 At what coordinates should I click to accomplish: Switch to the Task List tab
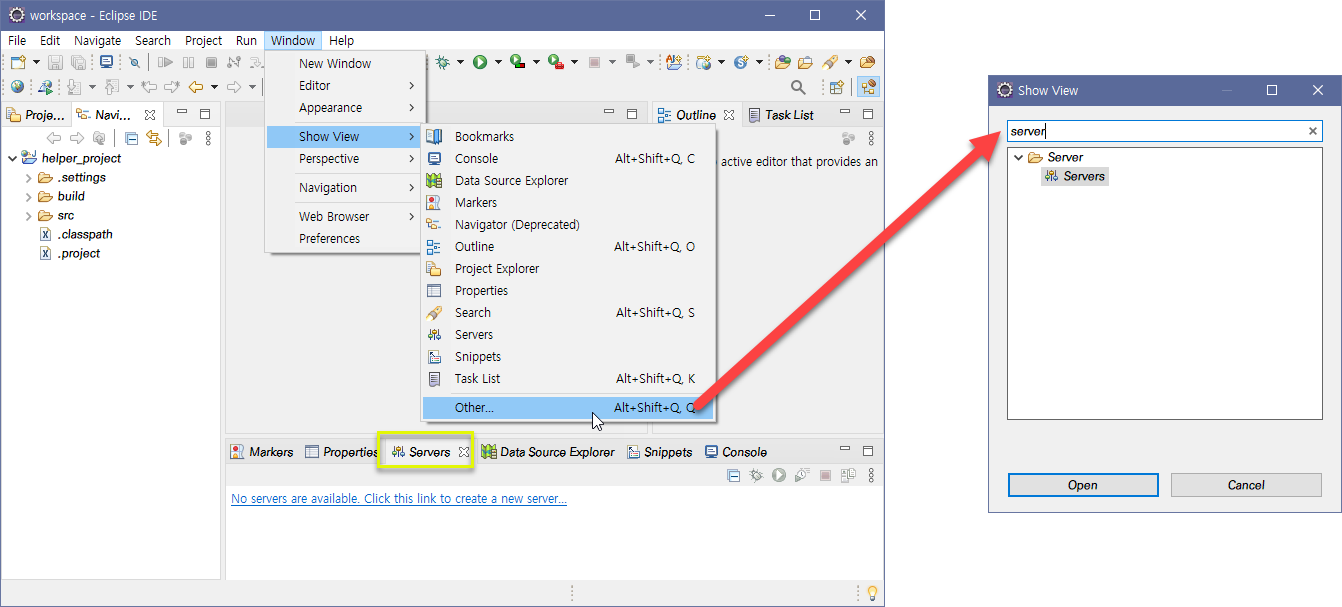click(x=781, y=115)
